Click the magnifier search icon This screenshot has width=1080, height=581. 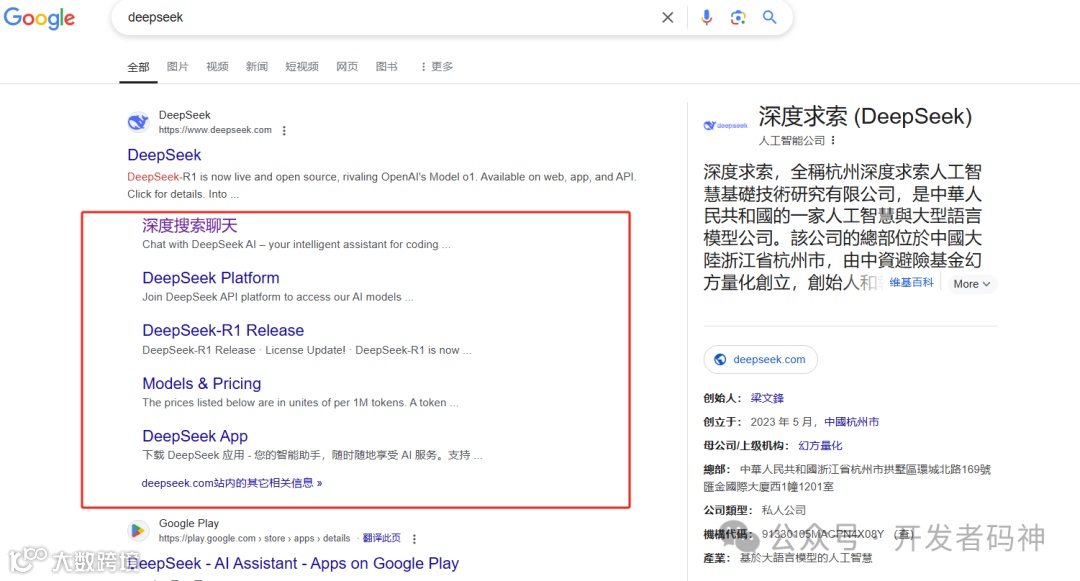(x=769, y=17)
